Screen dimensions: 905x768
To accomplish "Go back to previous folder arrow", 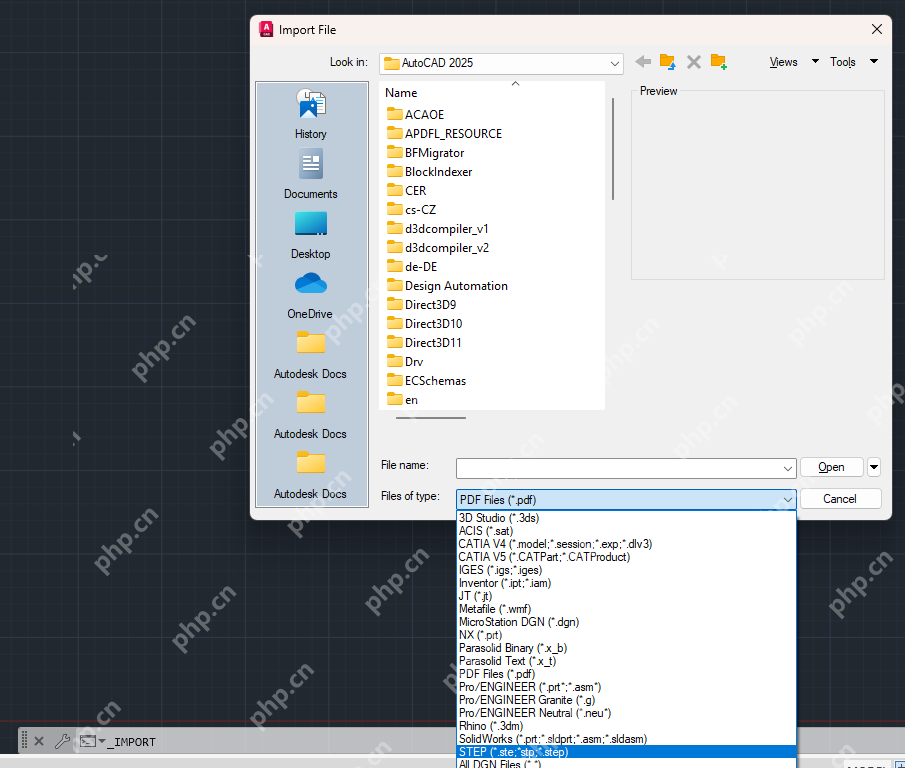I will tap(643, 62).
